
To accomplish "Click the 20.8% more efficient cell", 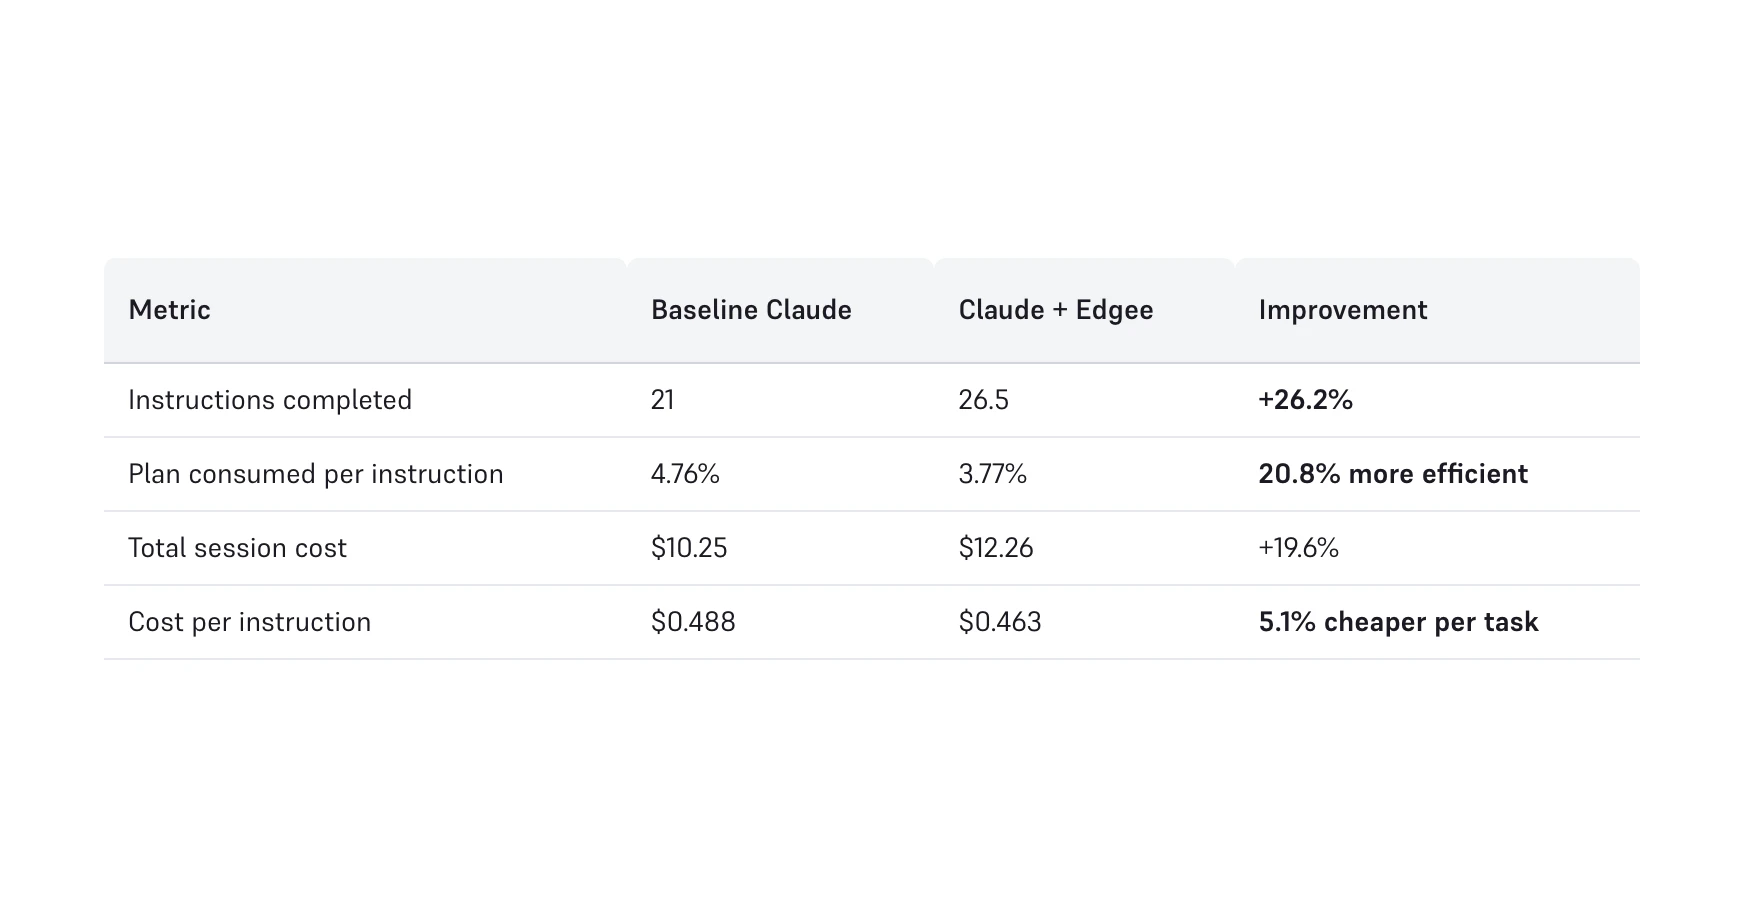I will (1392, 474).
